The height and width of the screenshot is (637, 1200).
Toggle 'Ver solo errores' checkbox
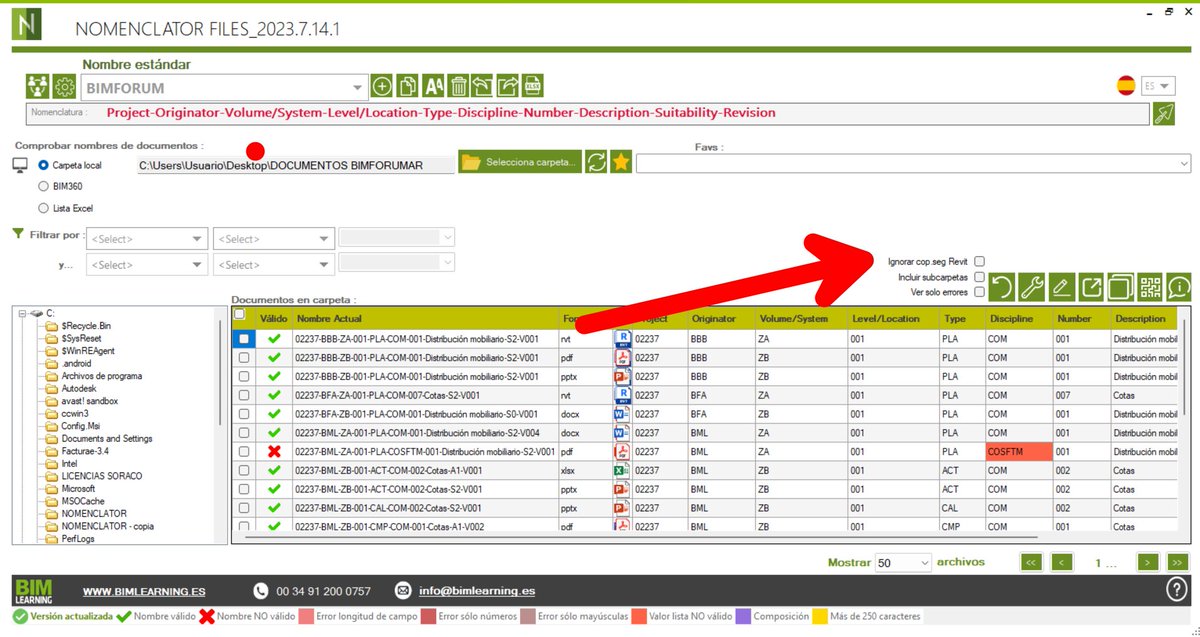click(979, 292)
